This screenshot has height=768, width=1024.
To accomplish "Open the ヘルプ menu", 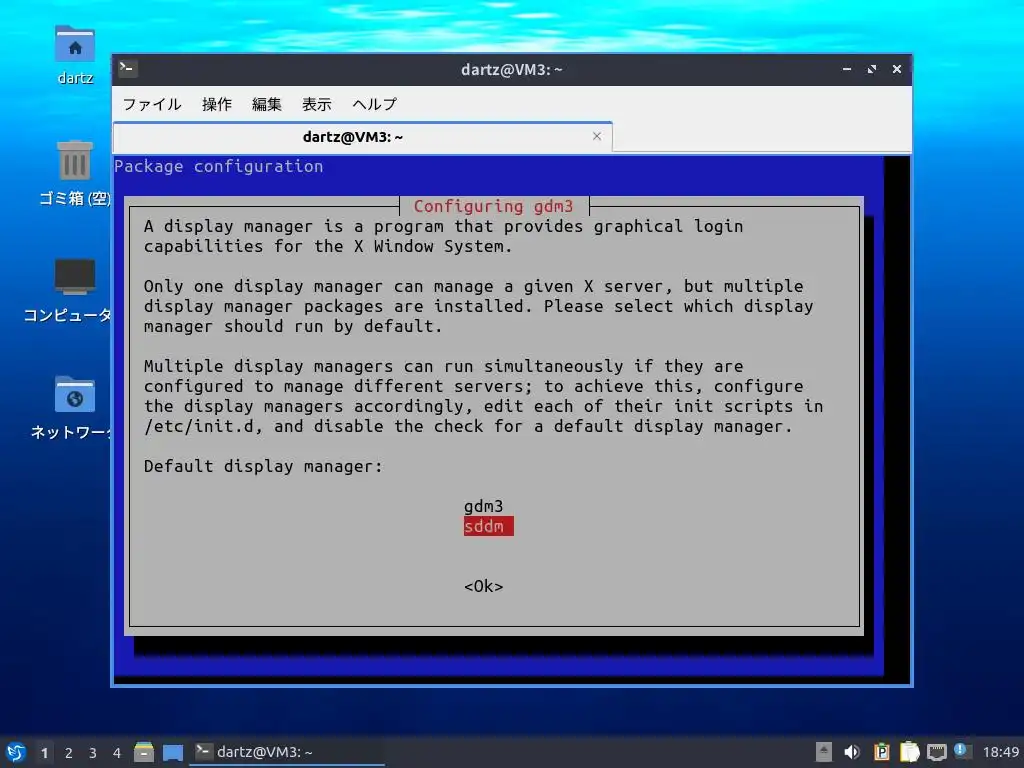I will pos(374,104).
